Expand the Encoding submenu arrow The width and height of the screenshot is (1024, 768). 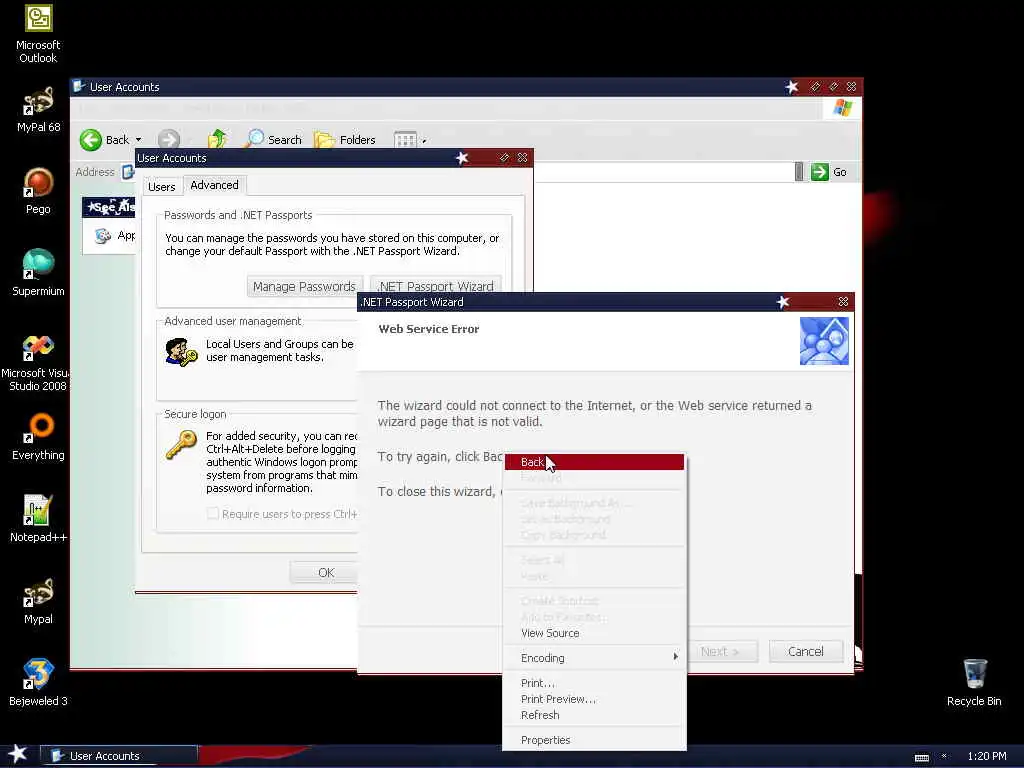(675, 656)
